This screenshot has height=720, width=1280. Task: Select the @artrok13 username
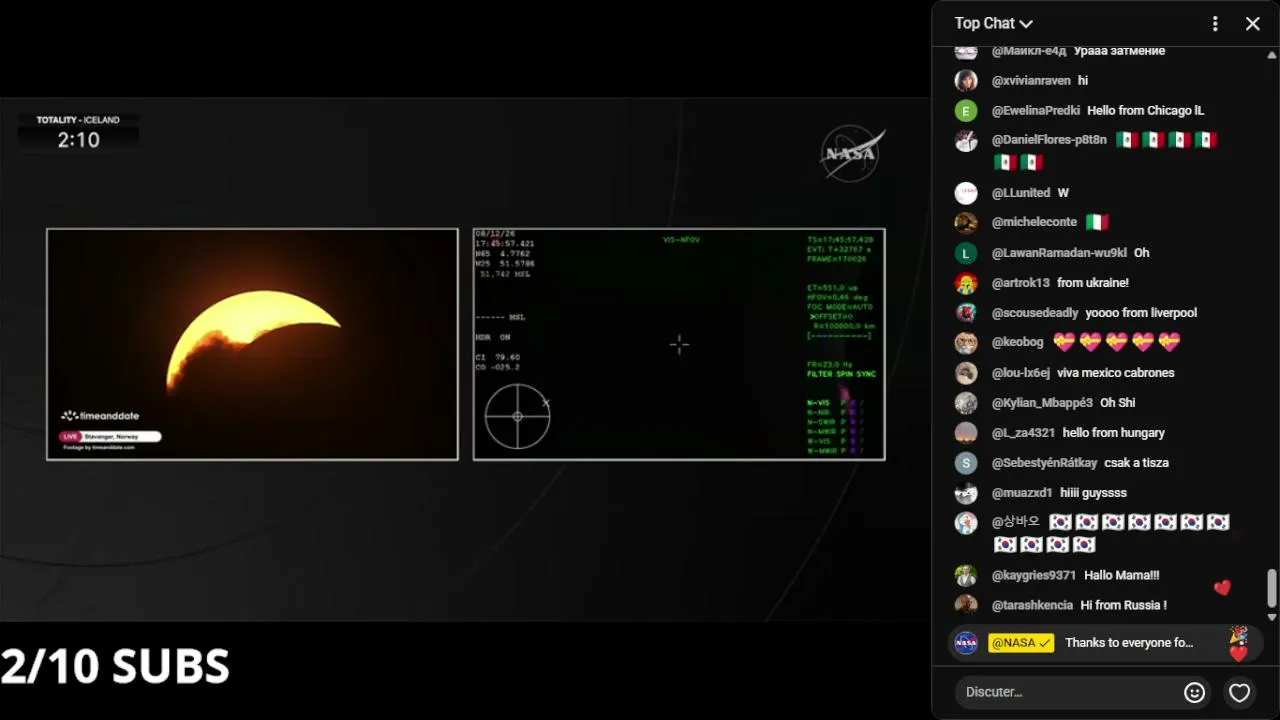[1021, 283]
